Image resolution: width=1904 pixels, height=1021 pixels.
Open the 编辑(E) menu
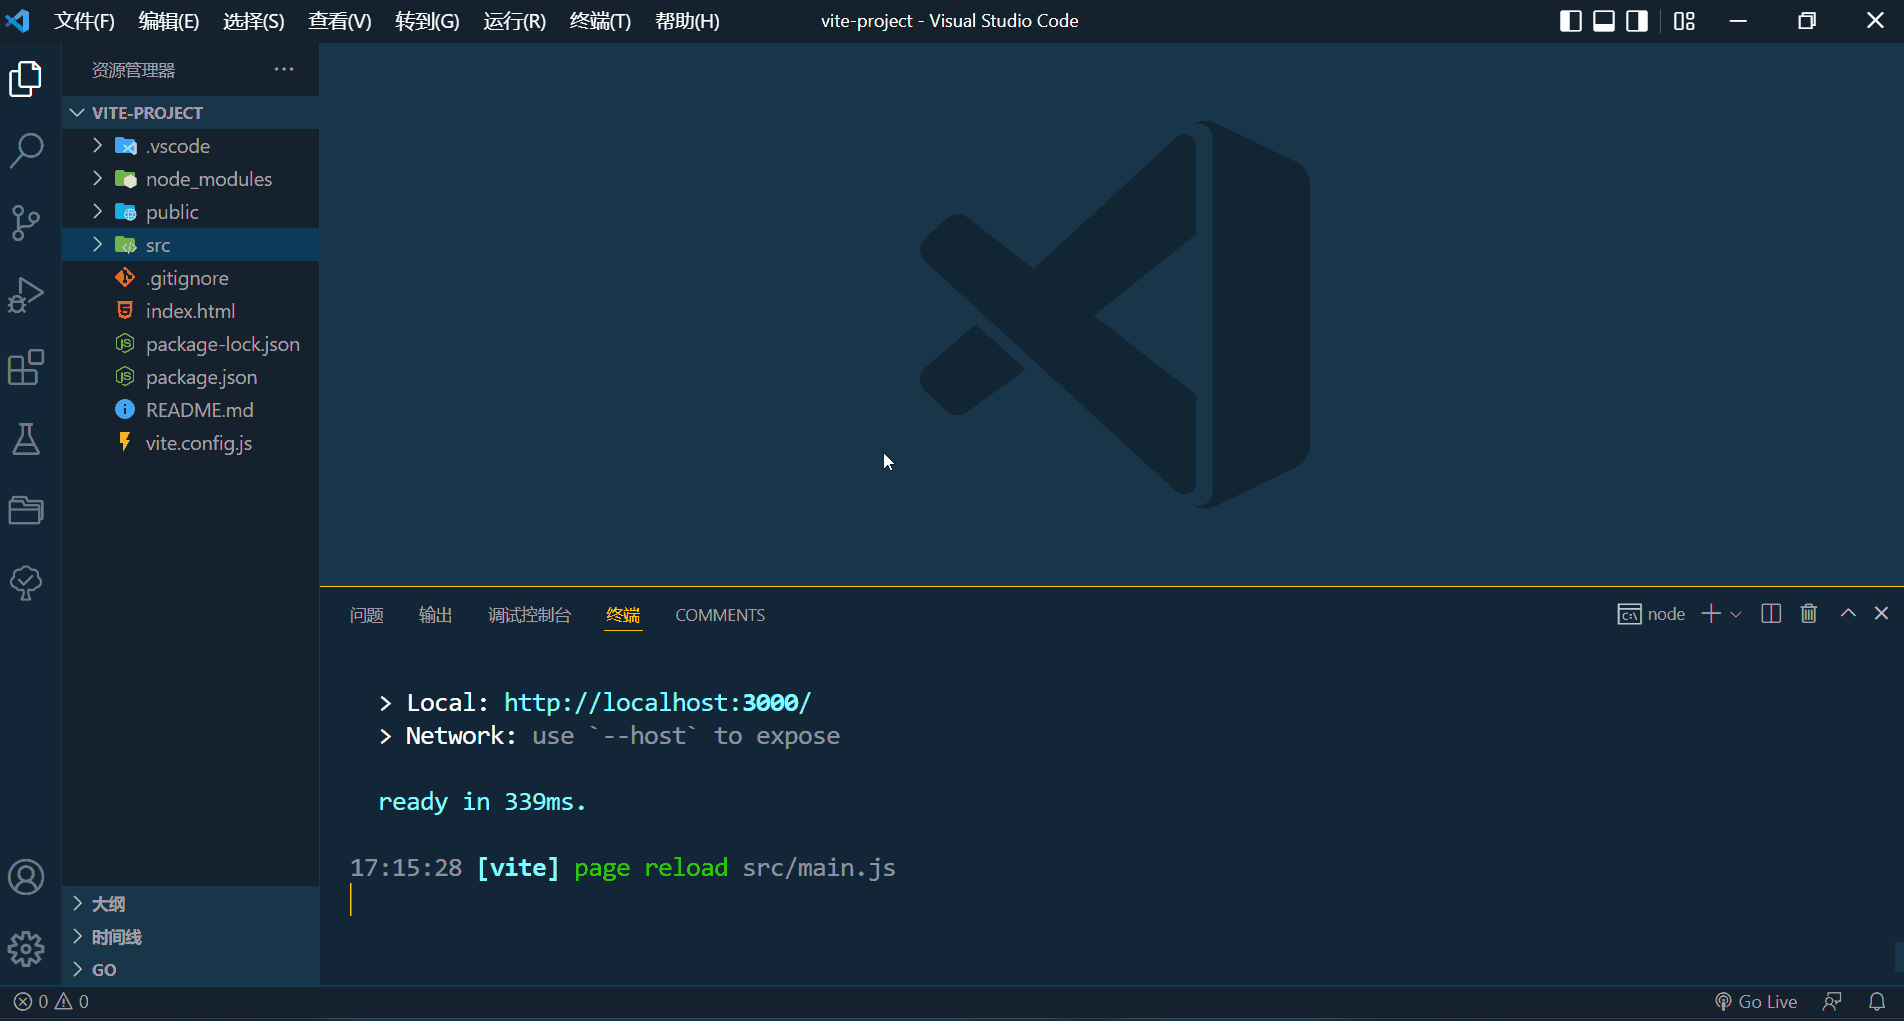(x=169, y=21)
